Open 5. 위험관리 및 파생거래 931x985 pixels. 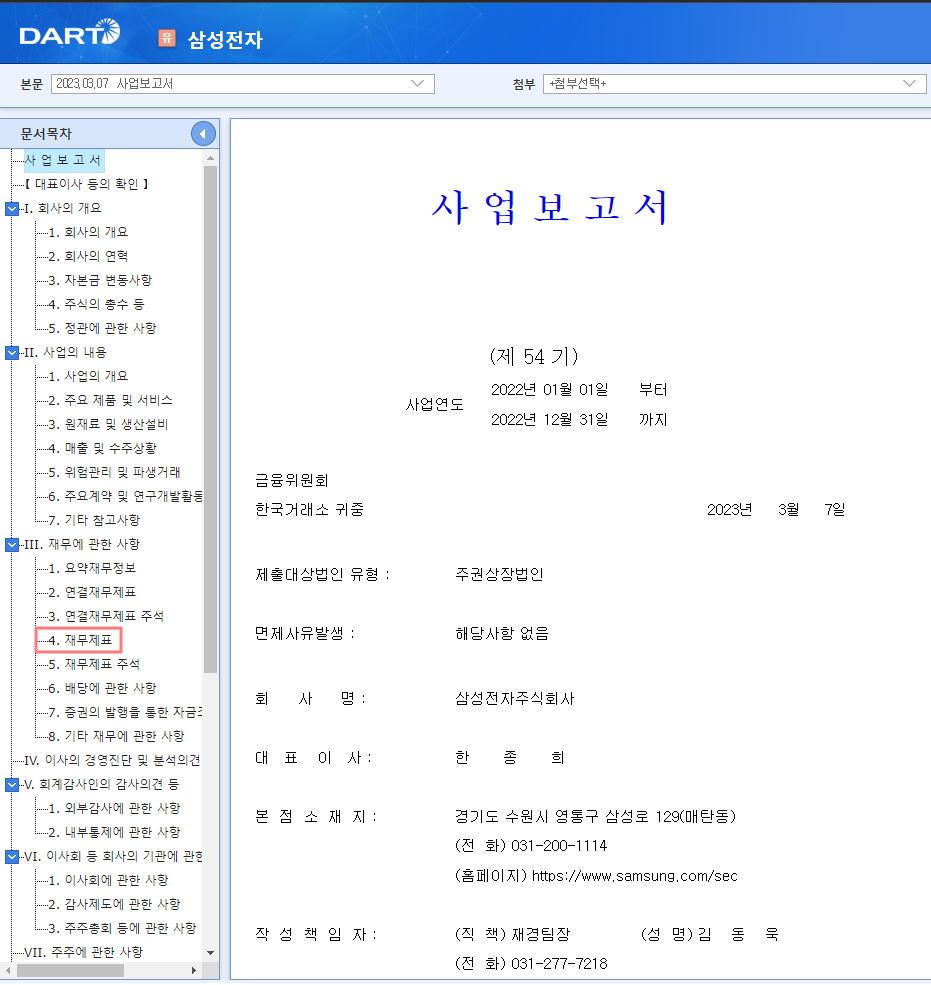114,472
